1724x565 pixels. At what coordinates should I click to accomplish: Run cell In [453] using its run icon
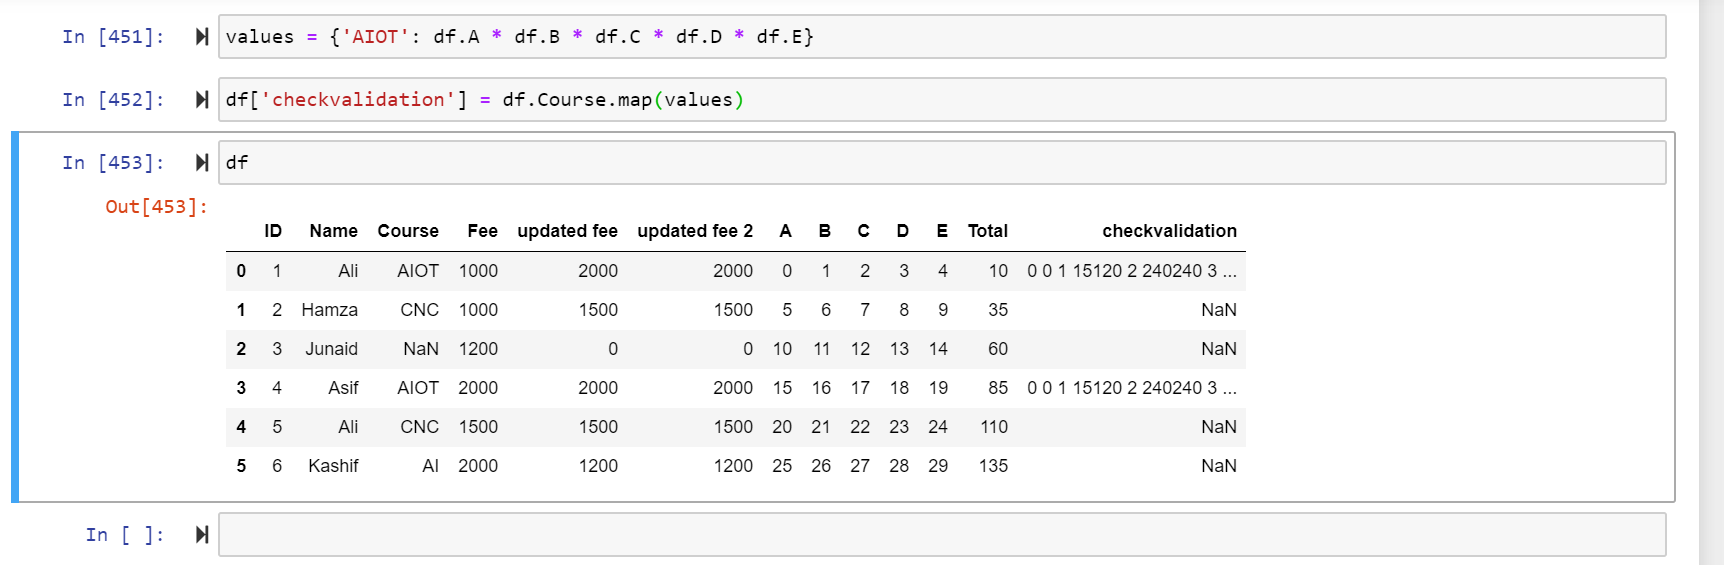[202, 163]
